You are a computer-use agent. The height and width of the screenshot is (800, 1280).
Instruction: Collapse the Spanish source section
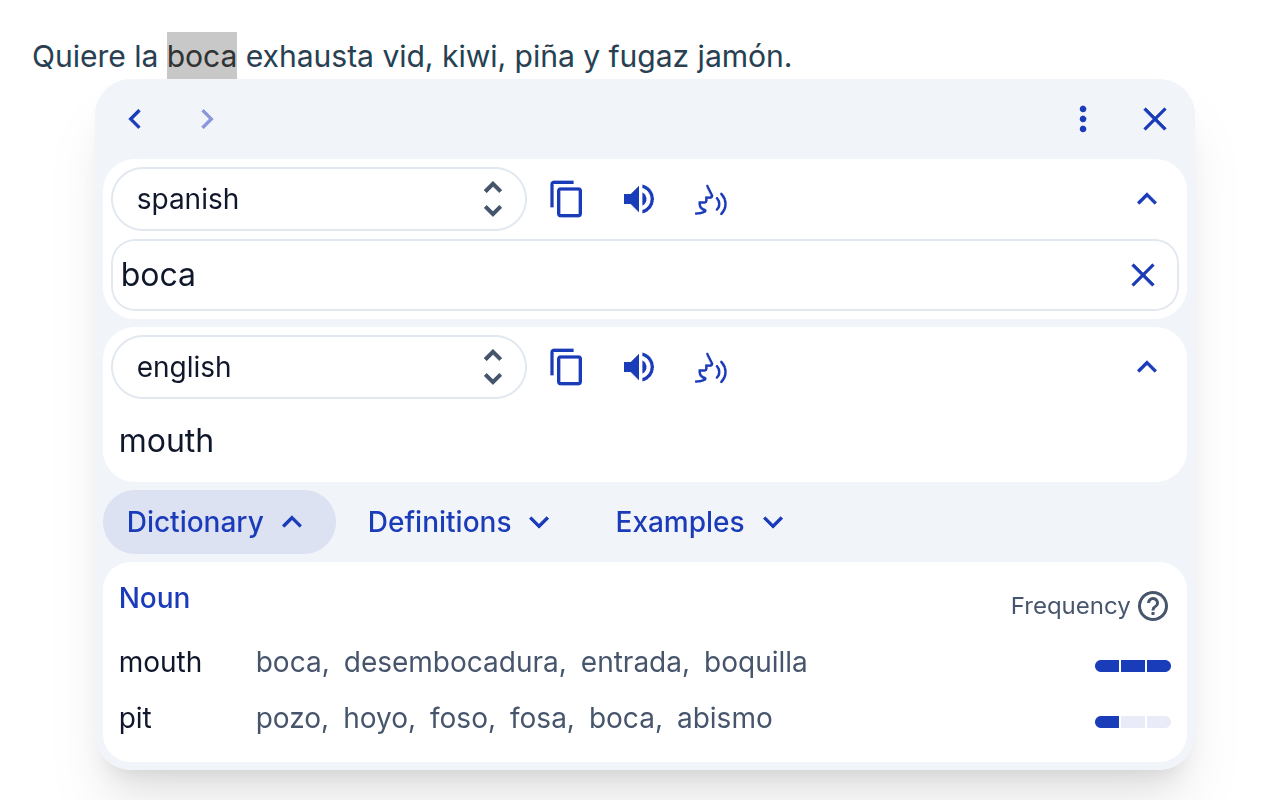coord(1146,199)
